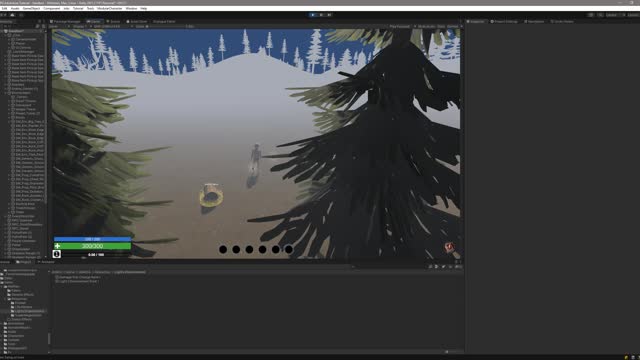Open the Package Manager tab
Viewport: 640px width, 360px height.
point(65,22)
